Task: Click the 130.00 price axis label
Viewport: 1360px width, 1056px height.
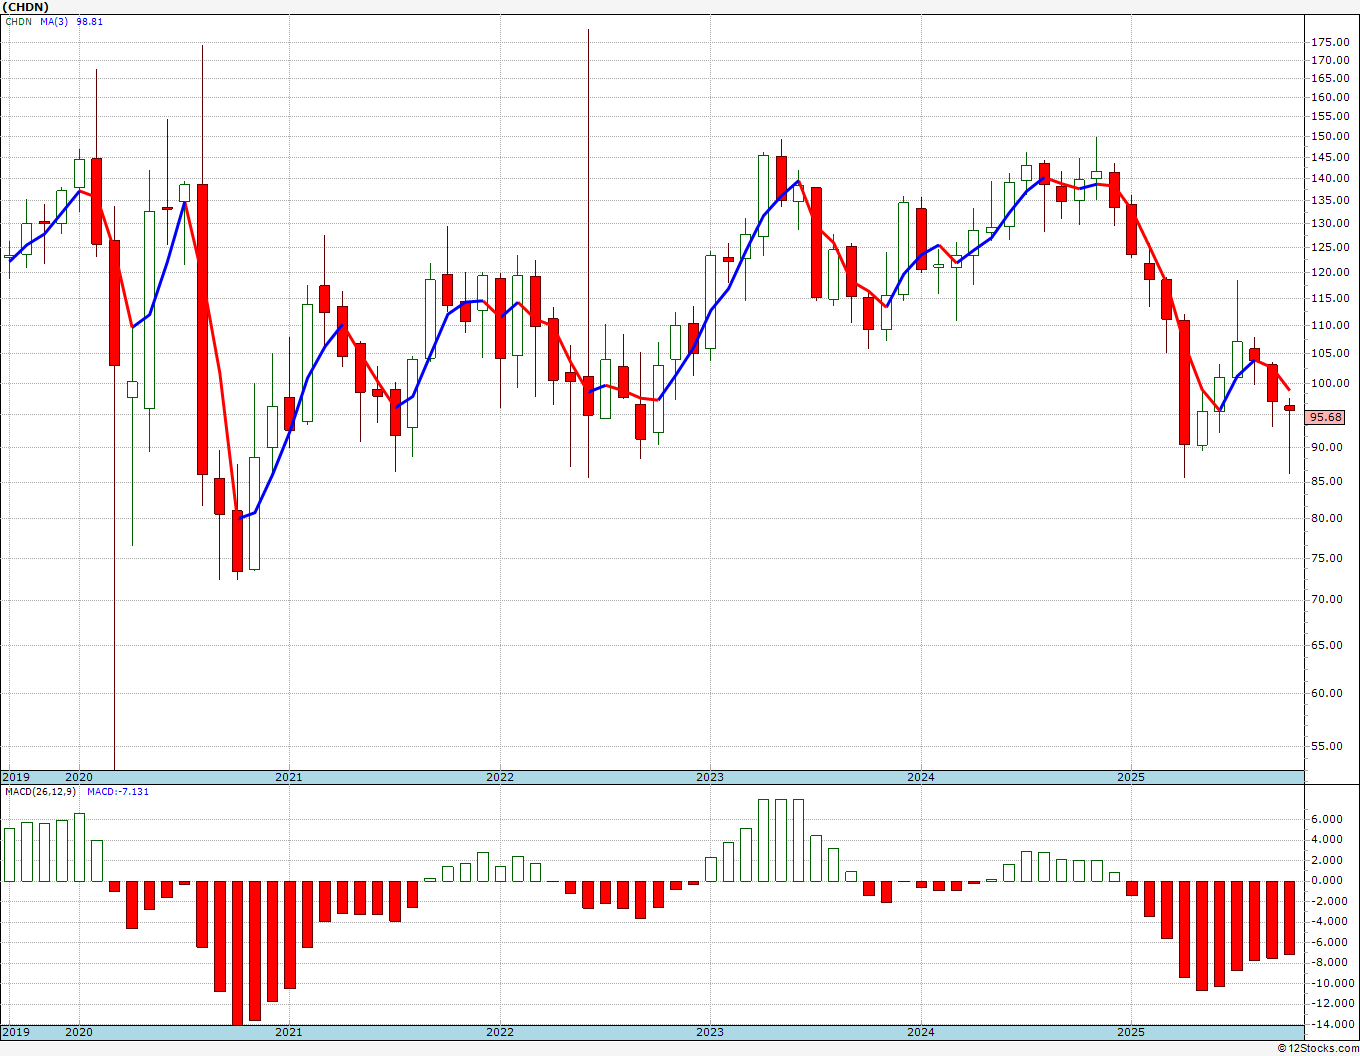Action: point(1328,223)
